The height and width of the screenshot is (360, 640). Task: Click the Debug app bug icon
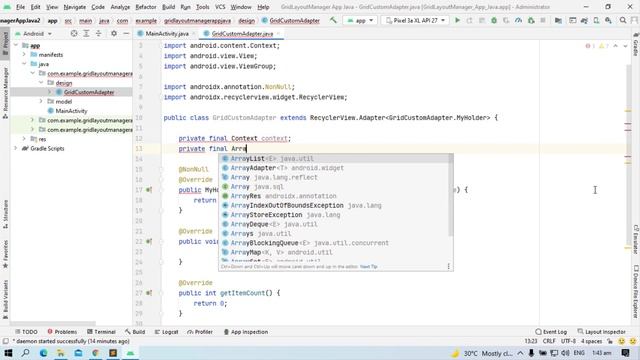[494, 20]
